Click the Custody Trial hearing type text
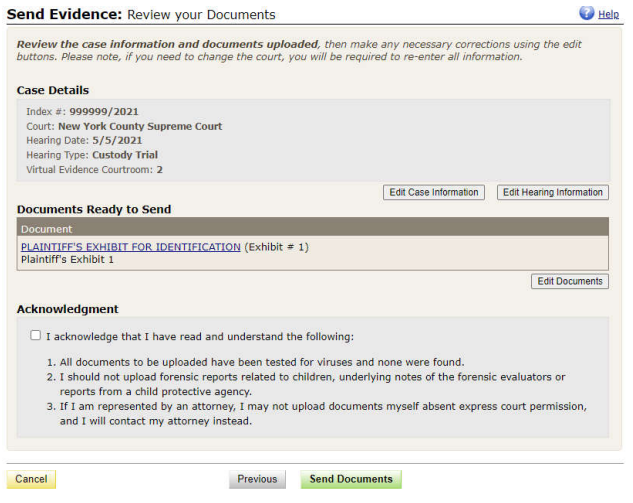This screenshot has height=503, width=633. [125, 155]
